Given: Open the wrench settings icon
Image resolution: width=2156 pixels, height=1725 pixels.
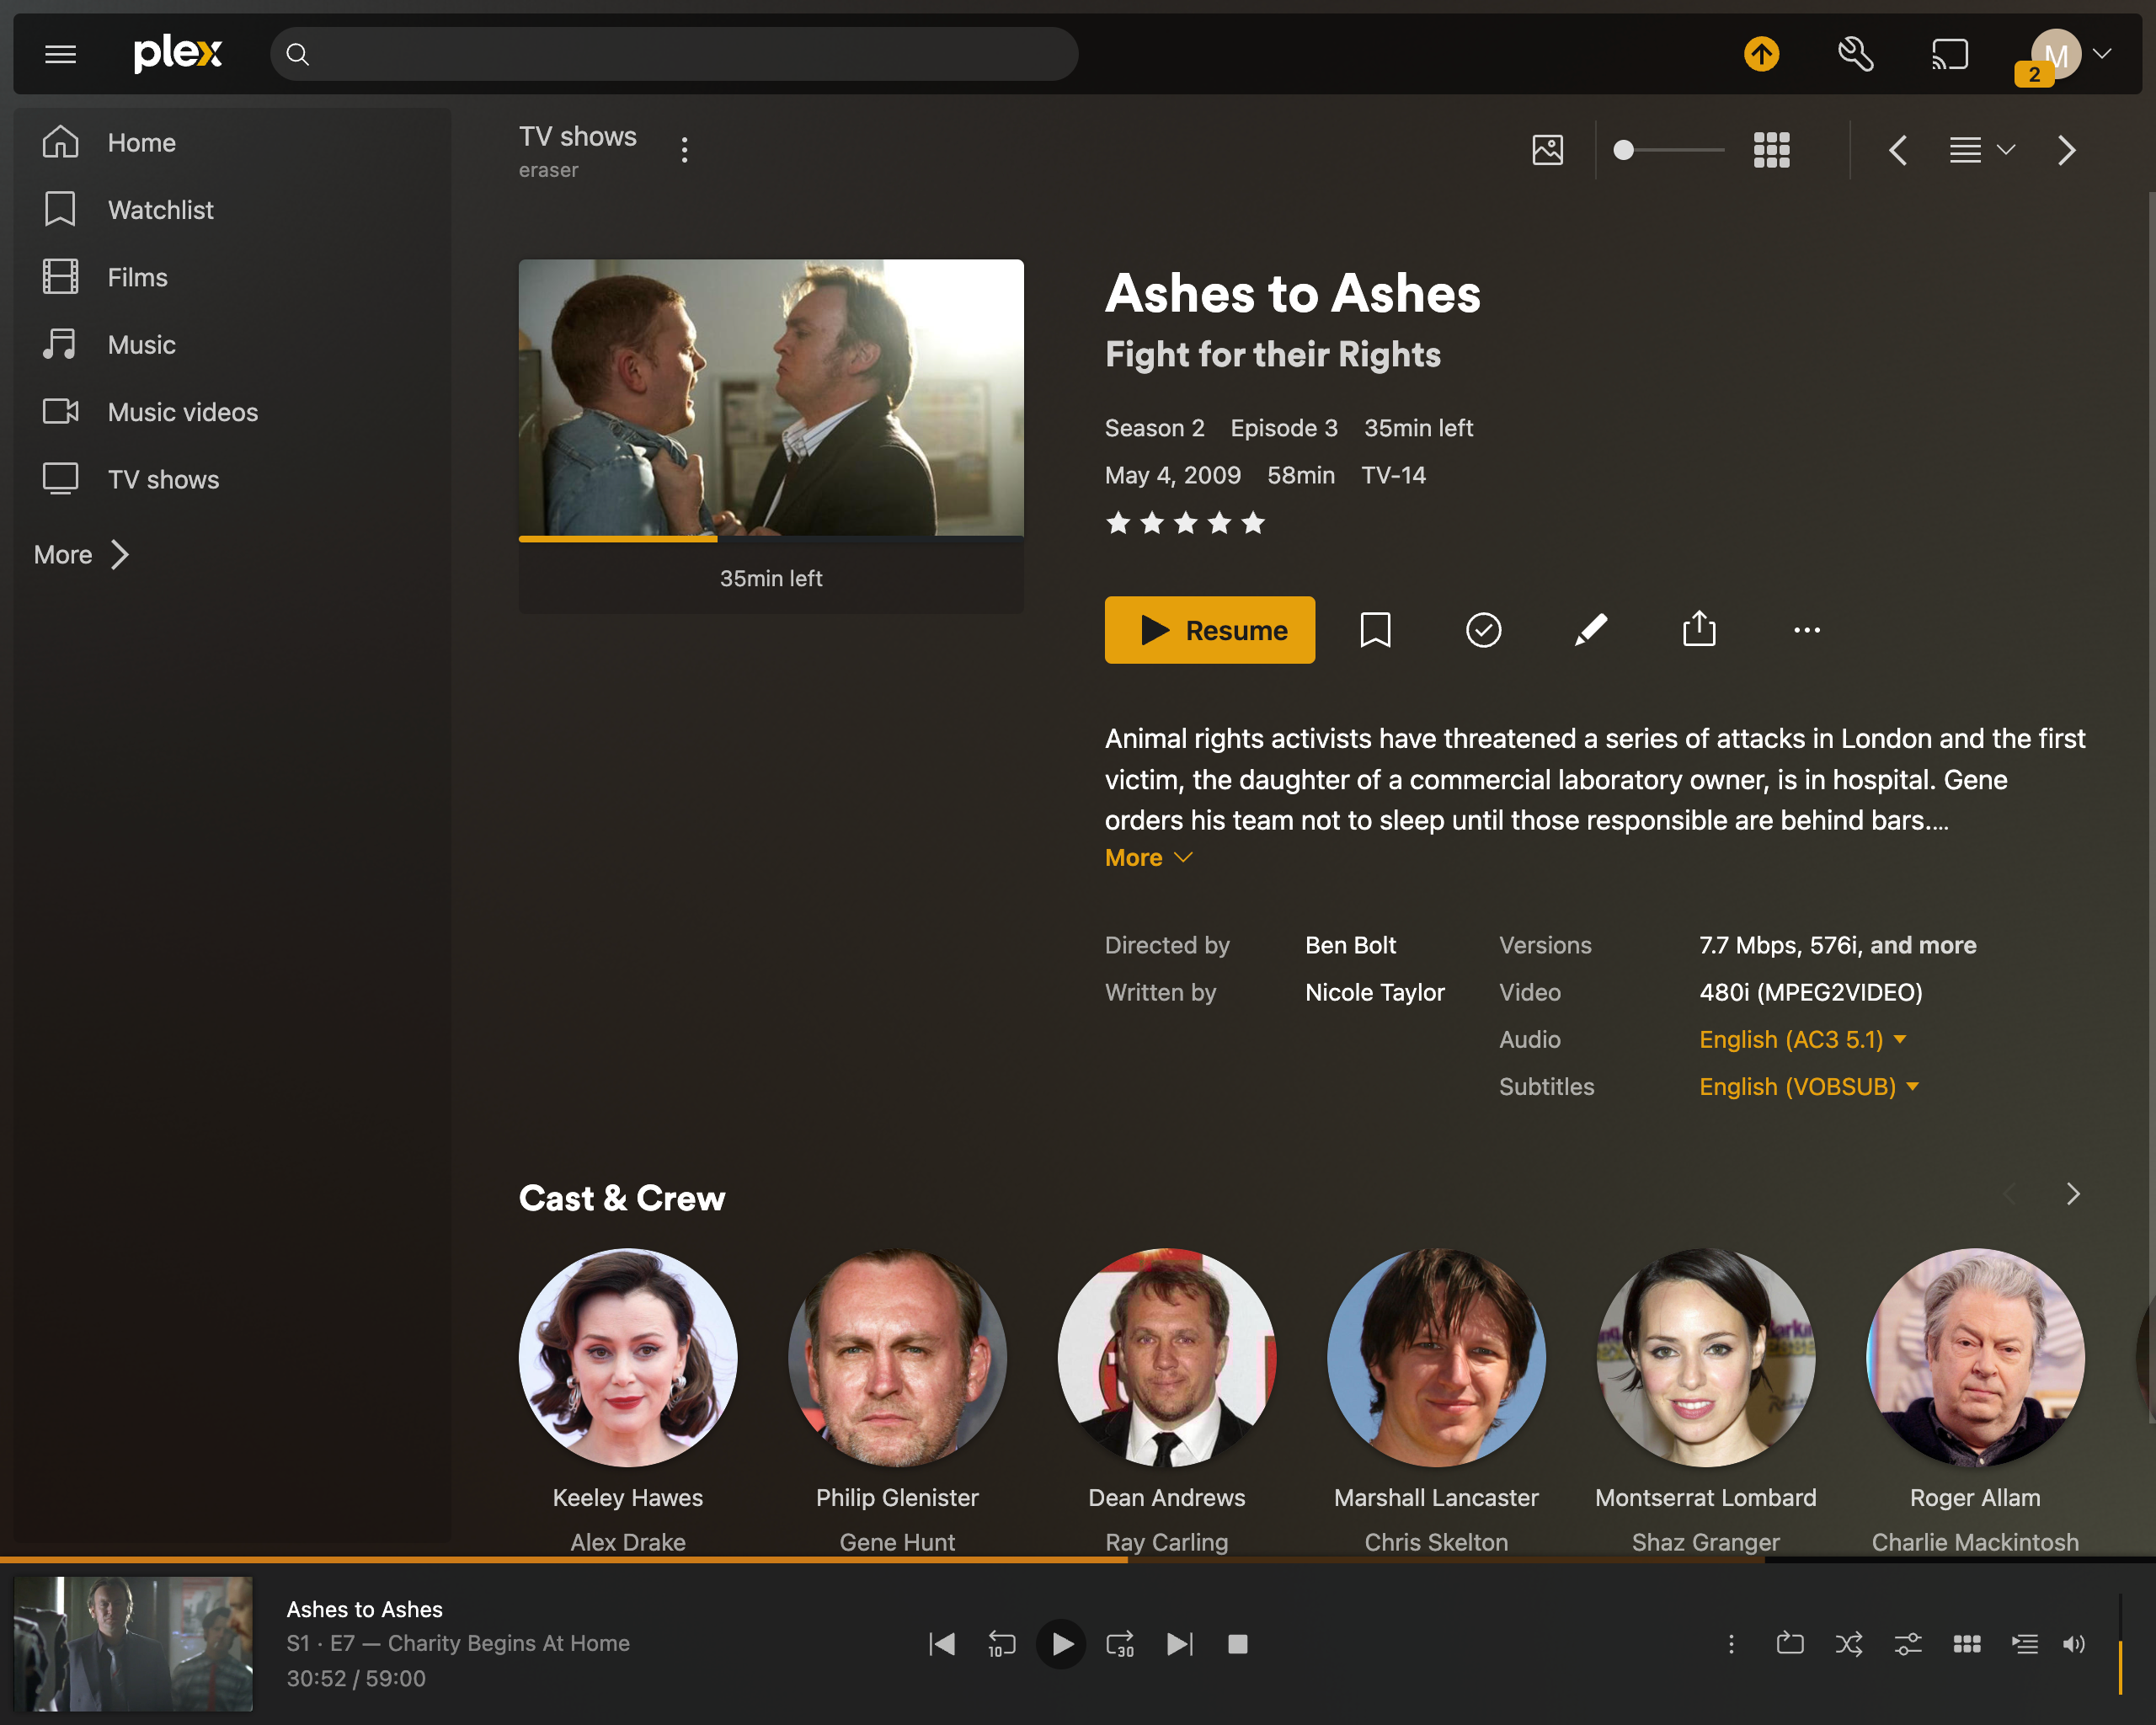Looking at the screenshot, I should (1856, 54).
